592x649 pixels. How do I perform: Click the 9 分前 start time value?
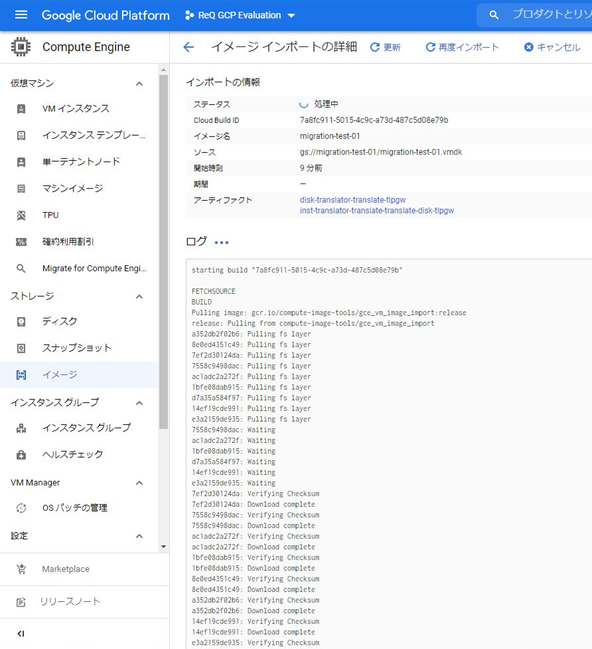tap(310, 168)
